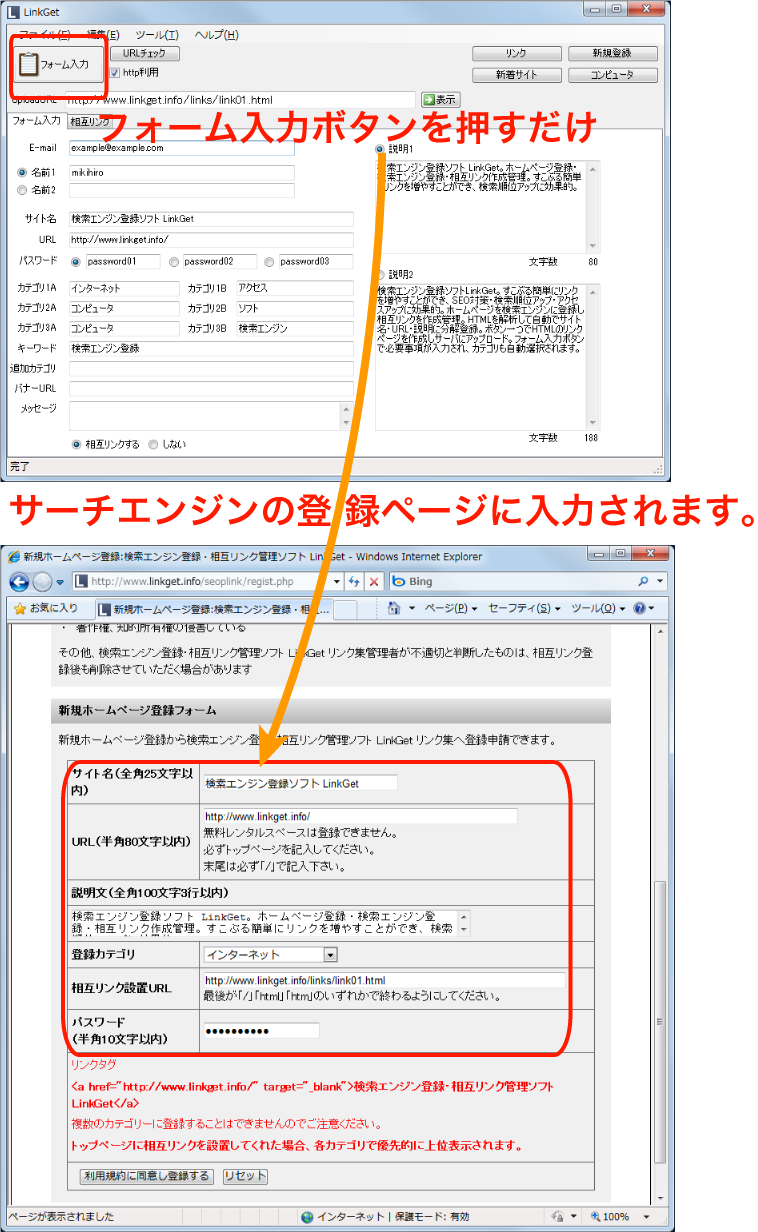Select the password02 radio button
The width and height of the screenshot is (758, 1232).
174,262
